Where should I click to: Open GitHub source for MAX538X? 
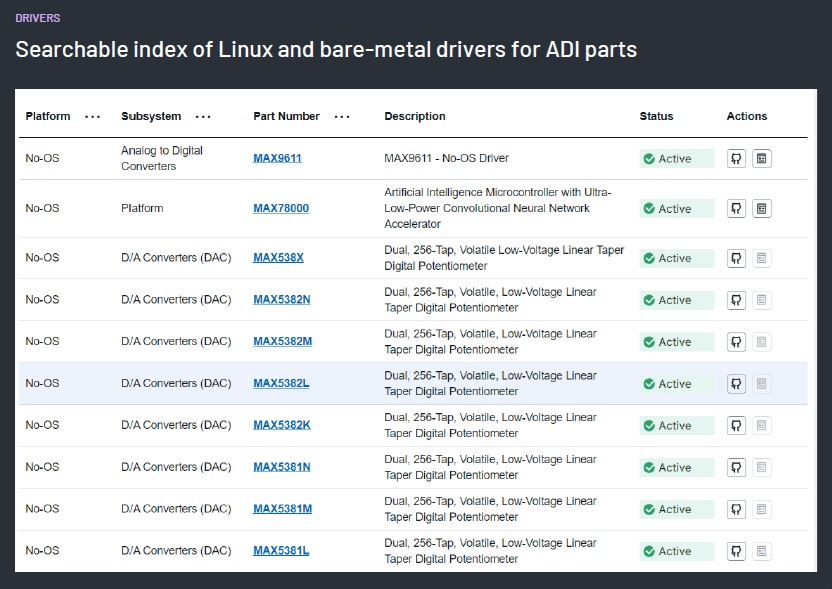(x=737, y=258)
